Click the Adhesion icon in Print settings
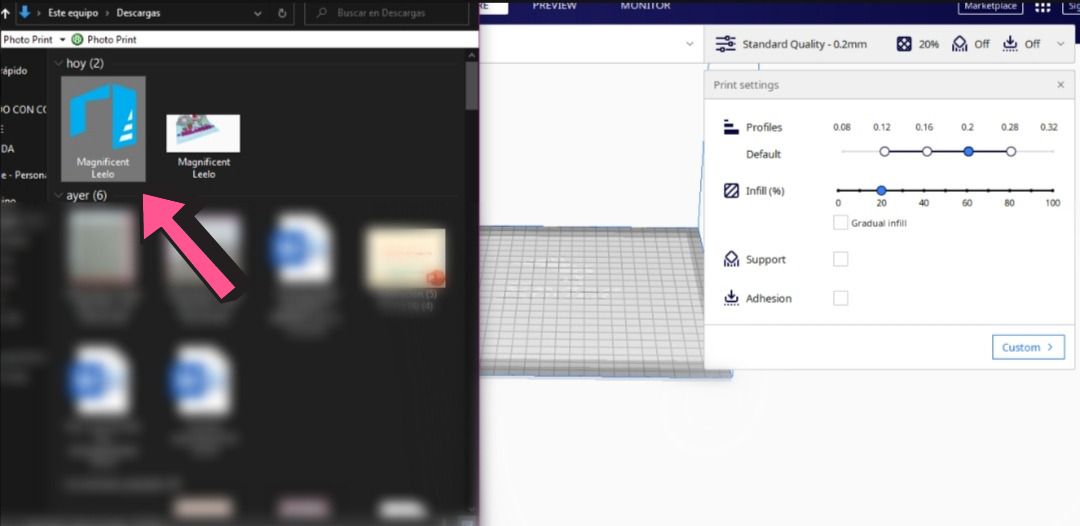The width and height of the screenshot is (1080, 526). click(x=731, y=297)
